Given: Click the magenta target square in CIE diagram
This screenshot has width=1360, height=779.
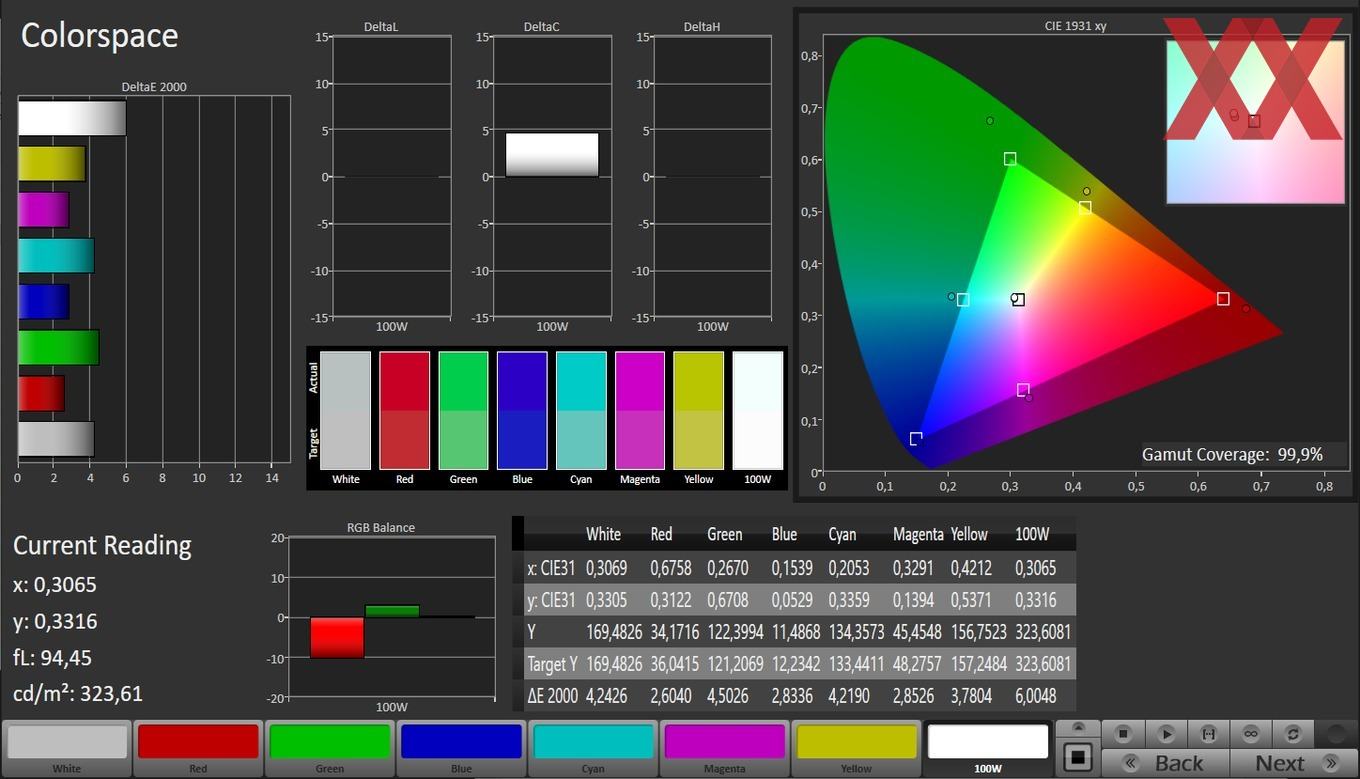Looking at the screenshot, I should (x=1023, y=390).
